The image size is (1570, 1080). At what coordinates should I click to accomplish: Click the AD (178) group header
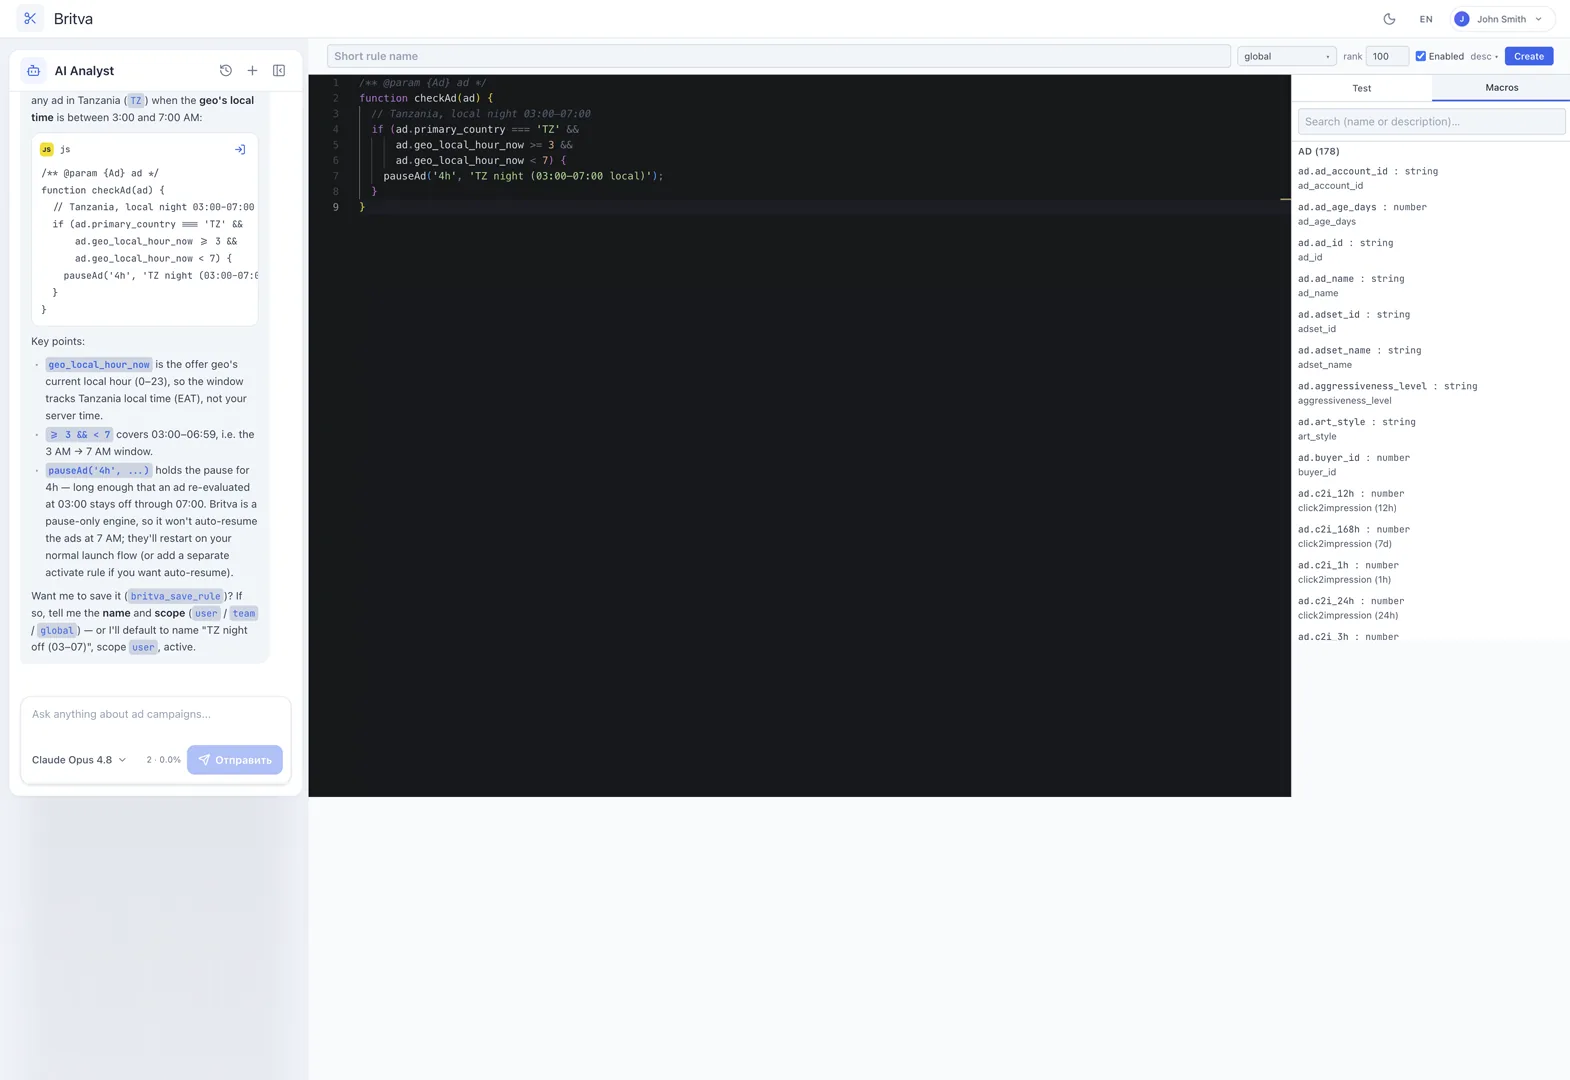[1318, 151]
